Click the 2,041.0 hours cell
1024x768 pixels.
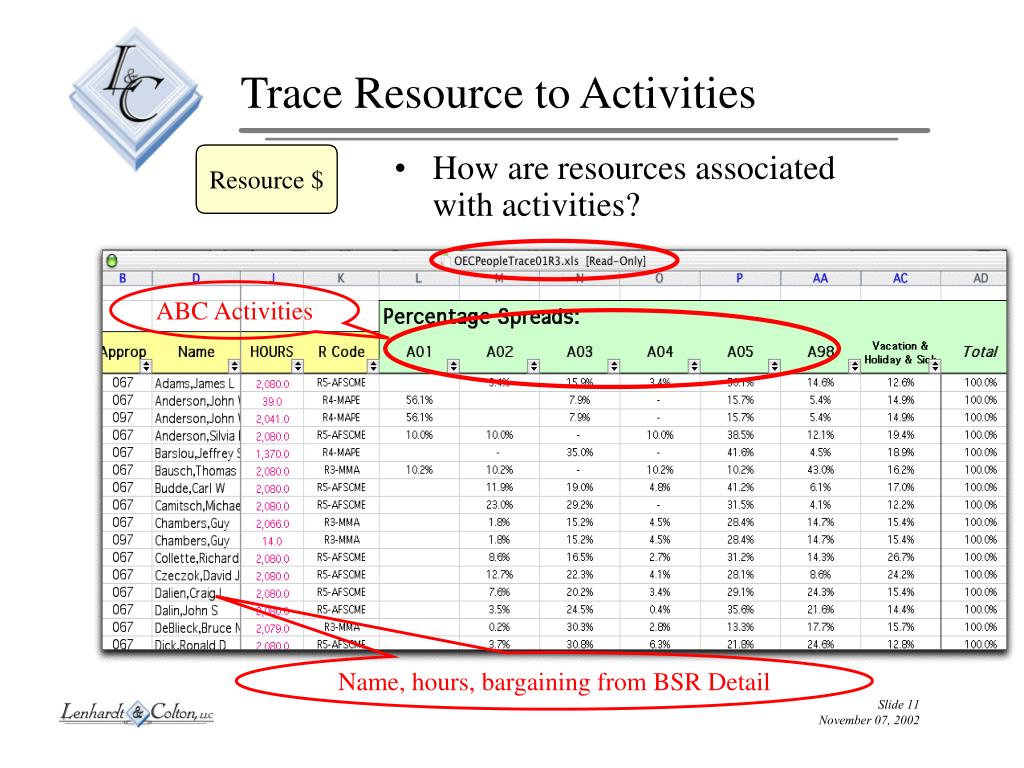pos(272,419)
